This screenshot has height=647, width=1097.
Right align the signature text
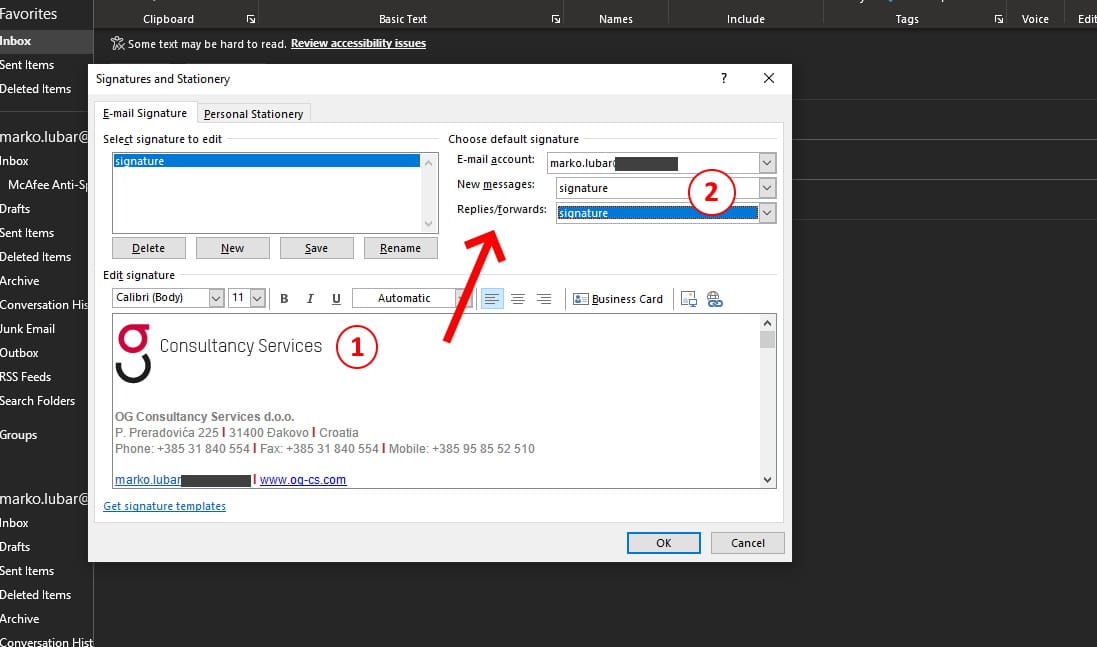pos(543,298)
